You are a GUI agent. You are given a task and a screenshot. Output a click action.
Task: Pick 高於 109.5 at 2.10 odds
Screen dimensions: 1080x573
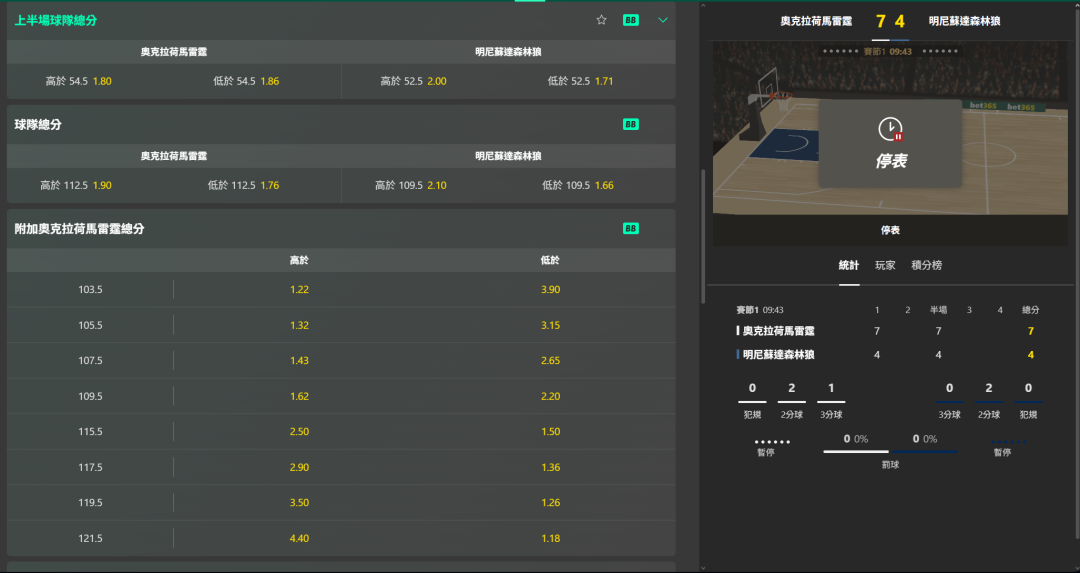(411, 185)
